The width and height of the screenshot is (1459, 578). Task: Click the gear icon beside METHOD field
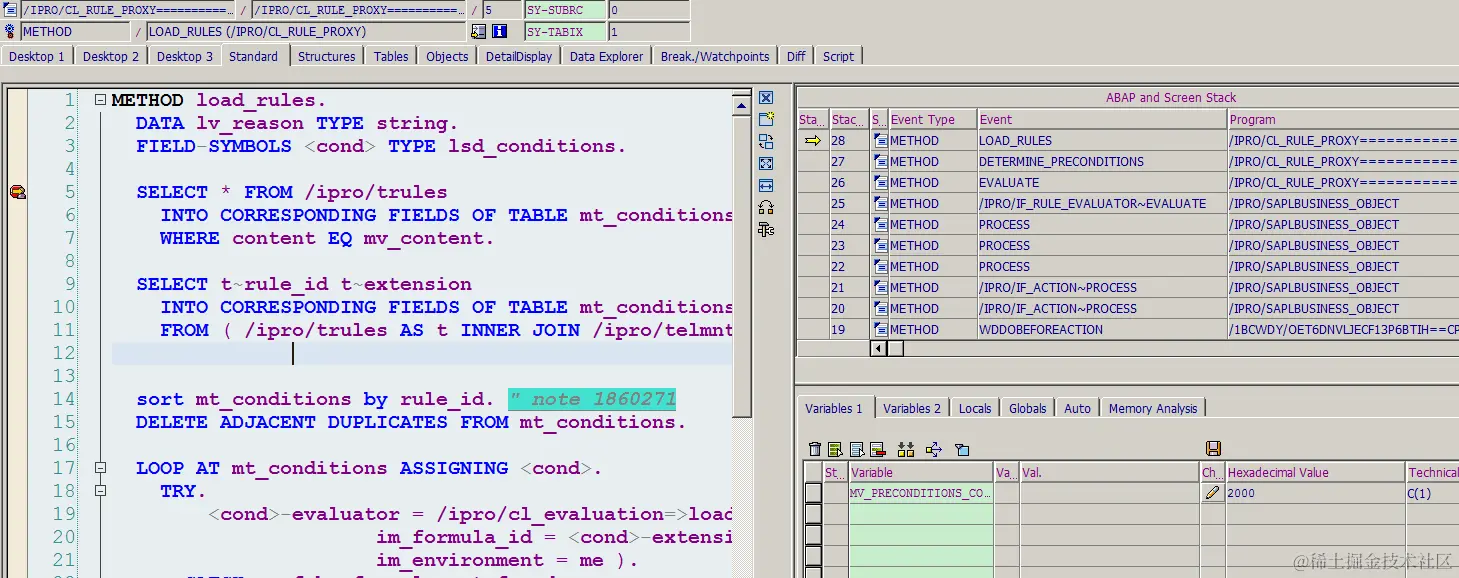[x=11, y=31]
